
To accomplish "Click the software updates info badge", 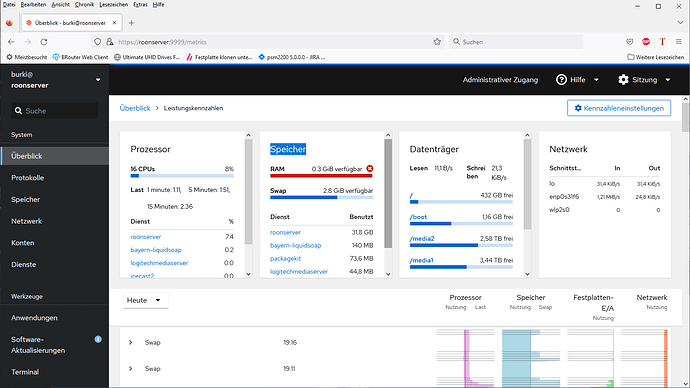I will 98,339.
